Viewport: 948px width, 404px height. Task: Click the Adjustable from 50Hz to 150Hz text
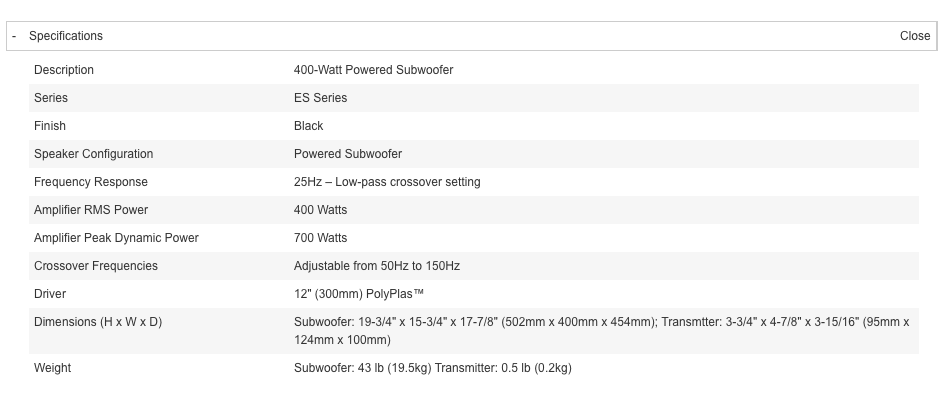[377, 266]
